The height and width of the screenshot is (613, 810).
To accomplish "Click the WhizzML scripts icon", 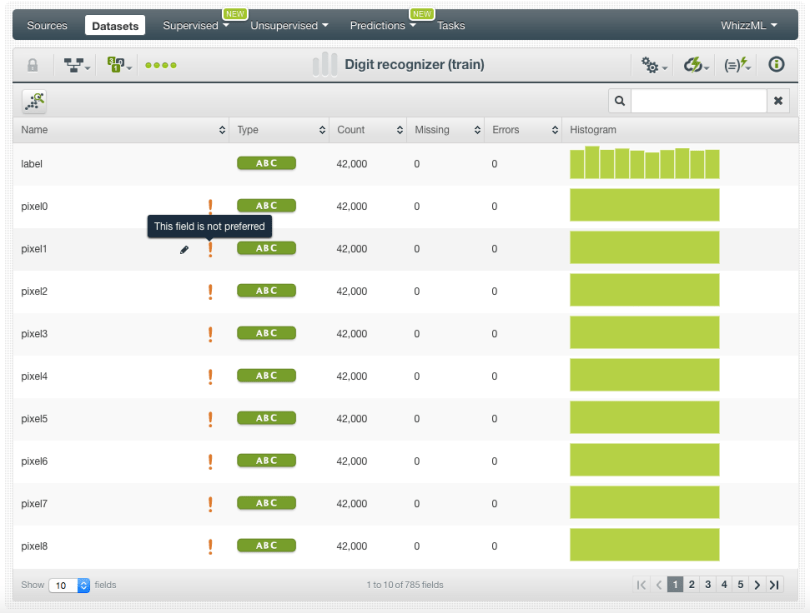I will coord(738,65).
